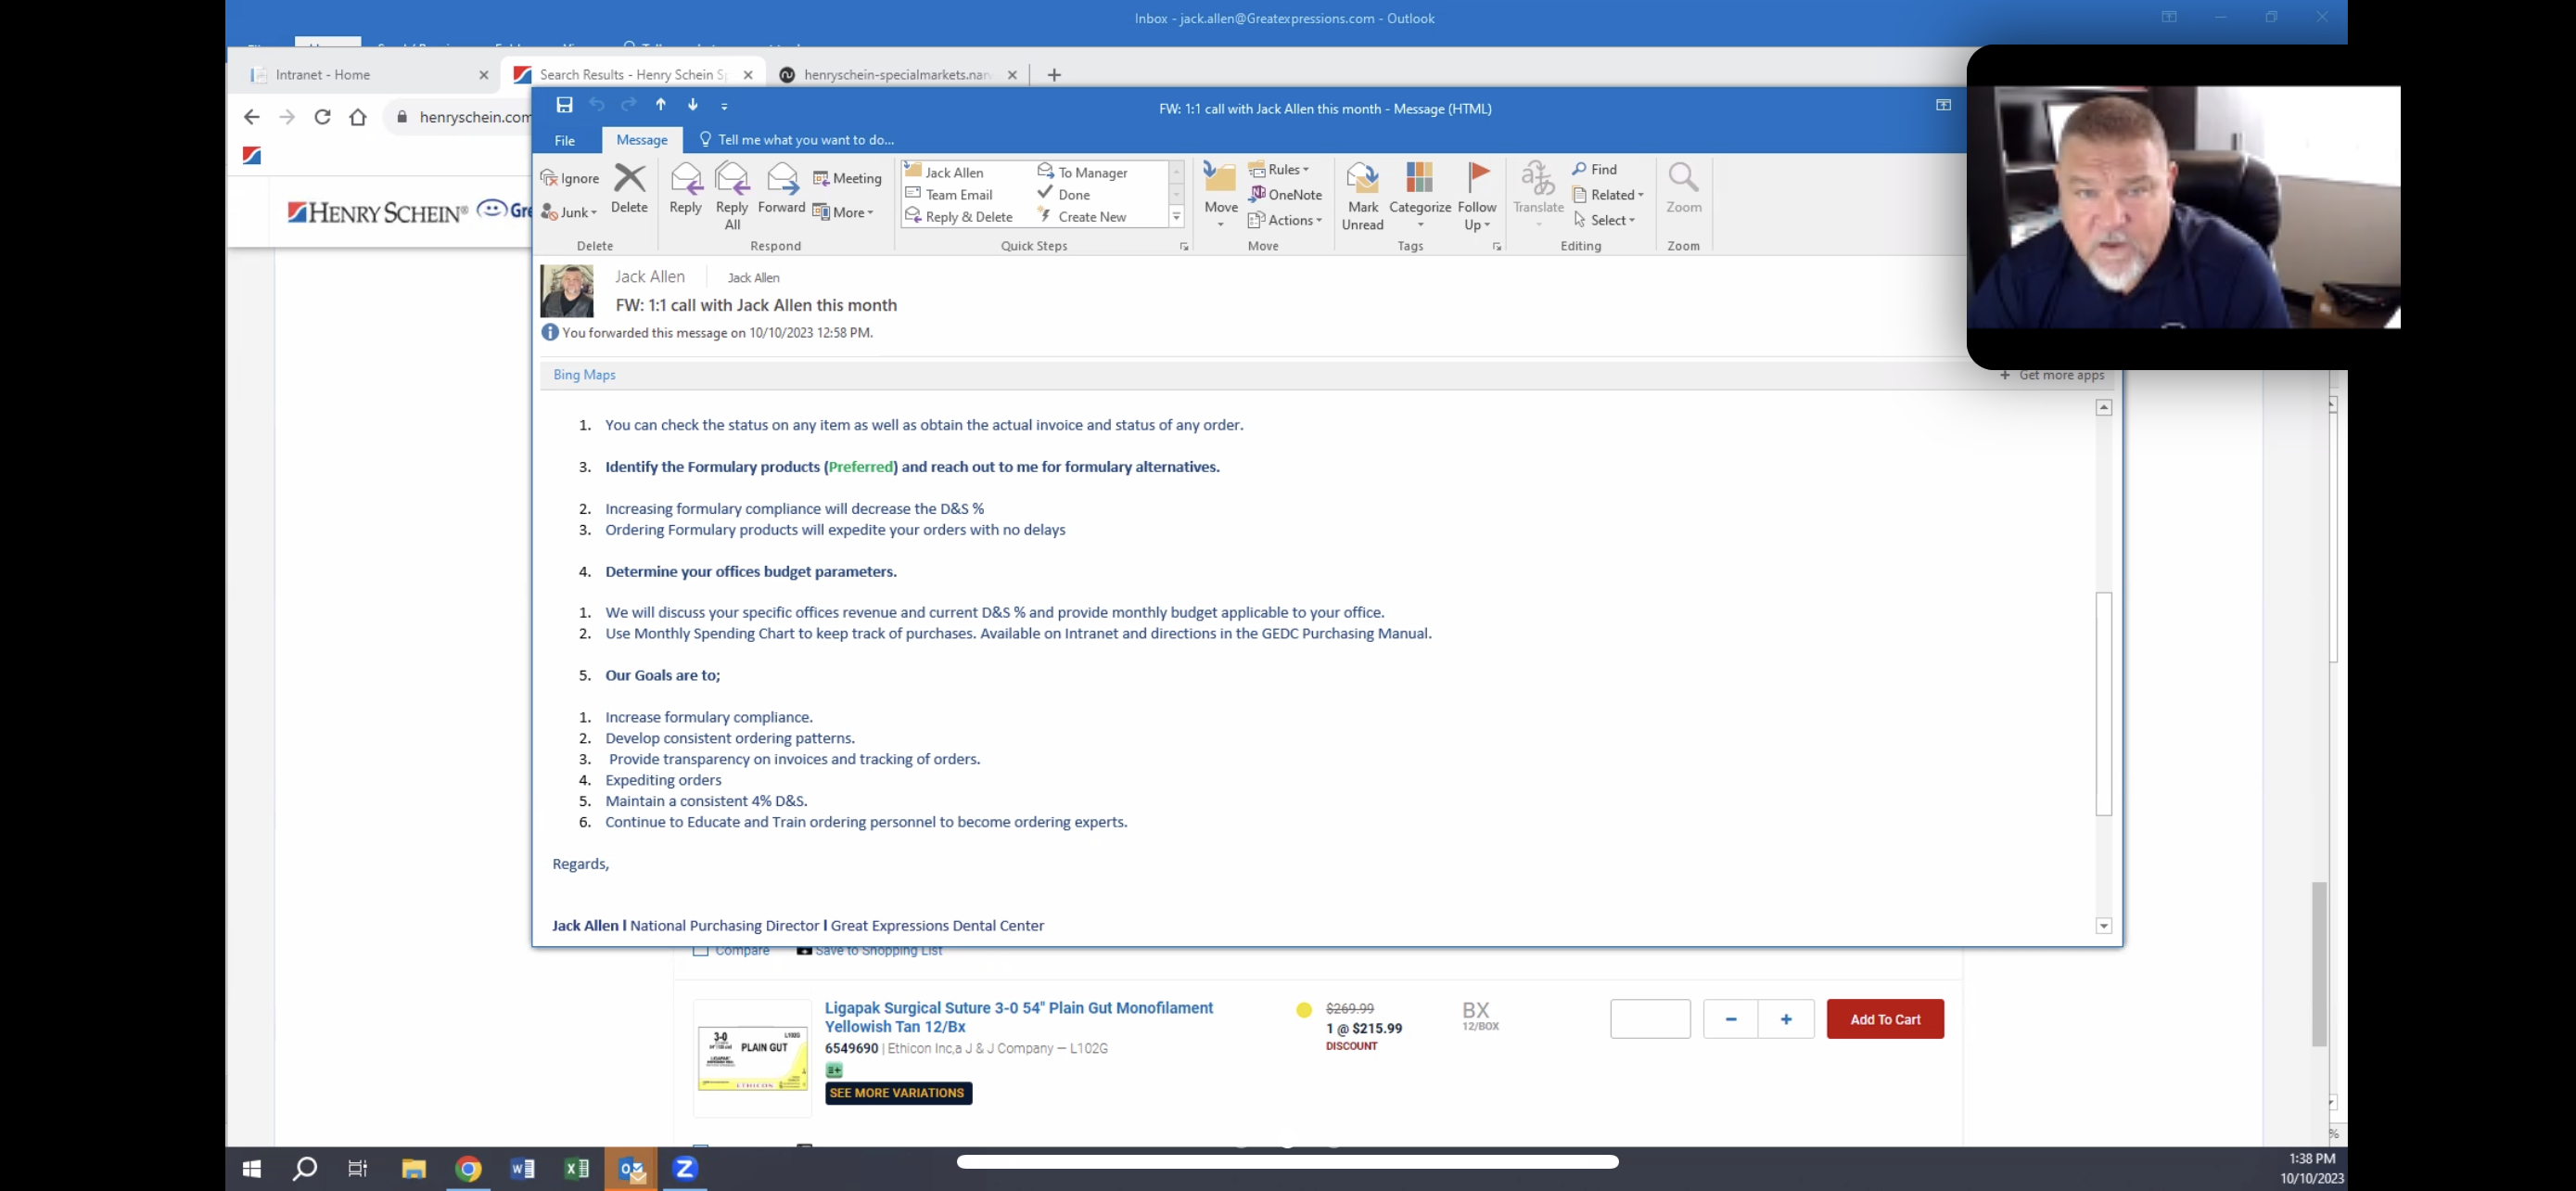The image size is (2576, 1191).
Task: Open Zoom app in the taskbar
Action: click(685, 1168)
